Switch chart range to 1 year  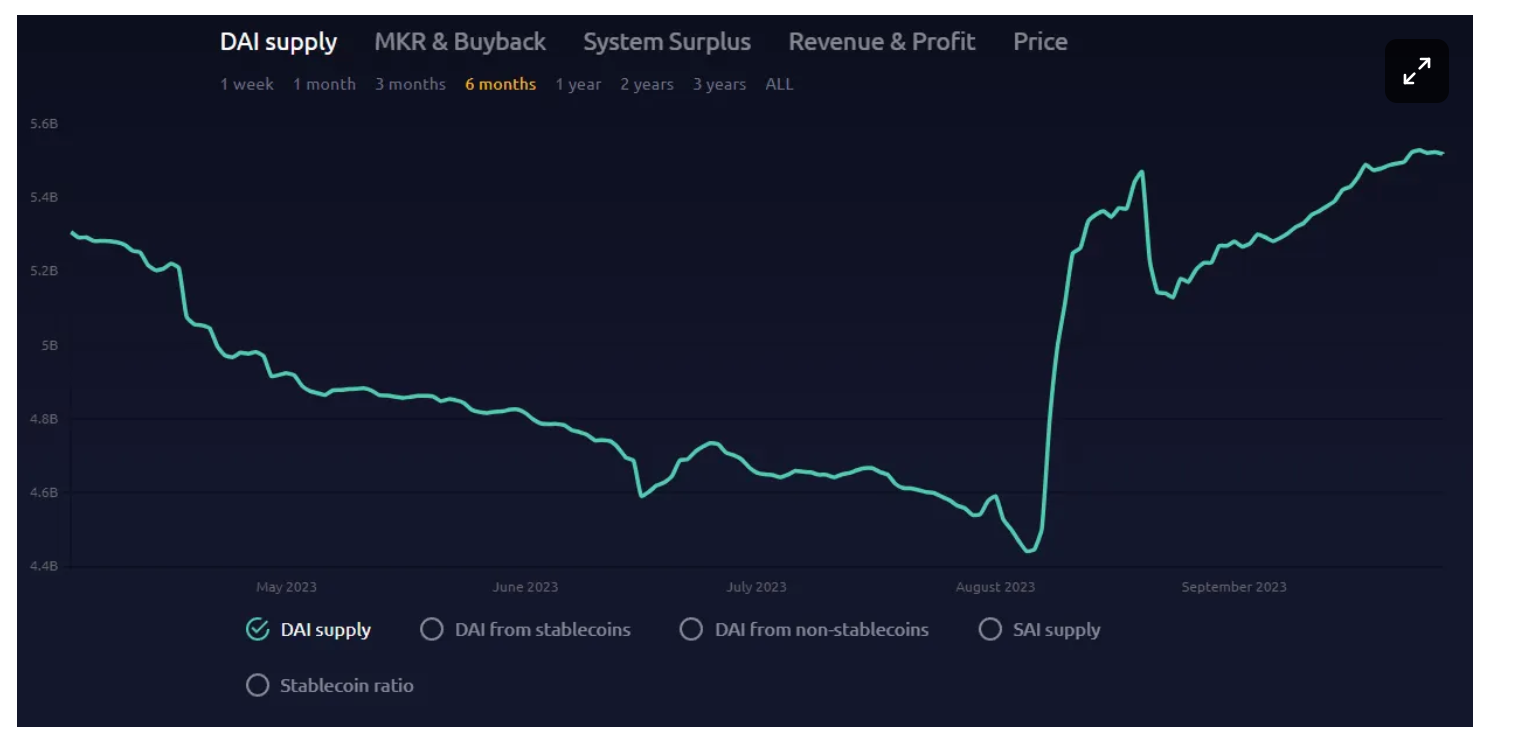(x=578, y=85)
